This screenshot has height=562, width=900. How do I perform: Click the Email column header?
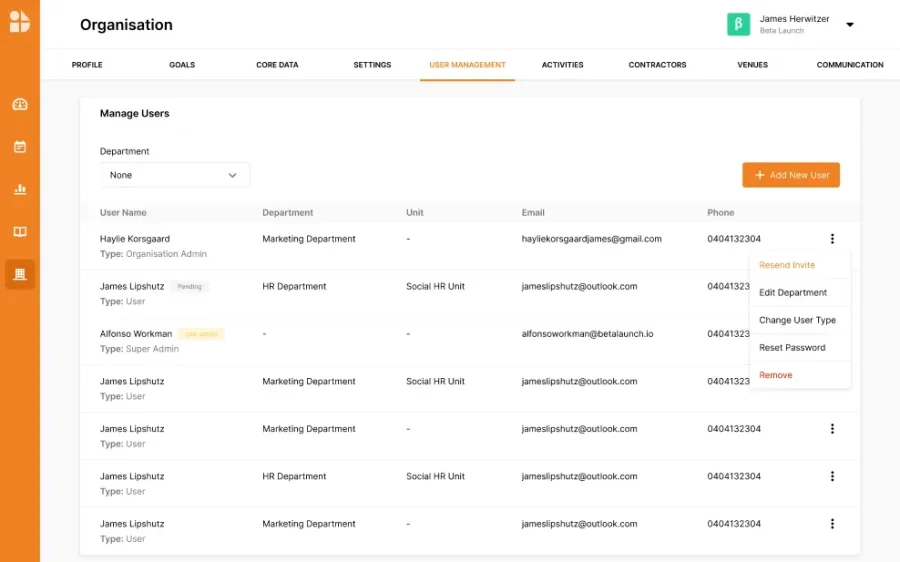[x=533, y=212]
